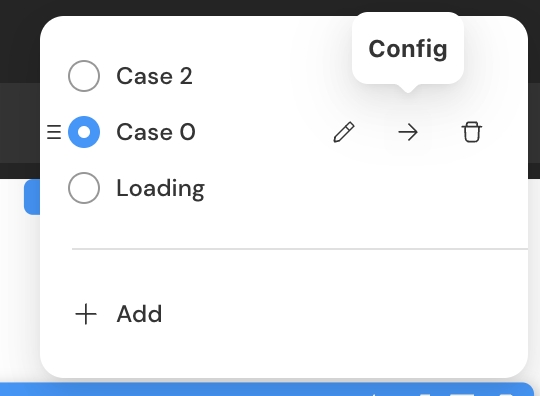540x396 pixels.
Task: Click the selected Case 0 radio button
Action: [x=84, y=132]
